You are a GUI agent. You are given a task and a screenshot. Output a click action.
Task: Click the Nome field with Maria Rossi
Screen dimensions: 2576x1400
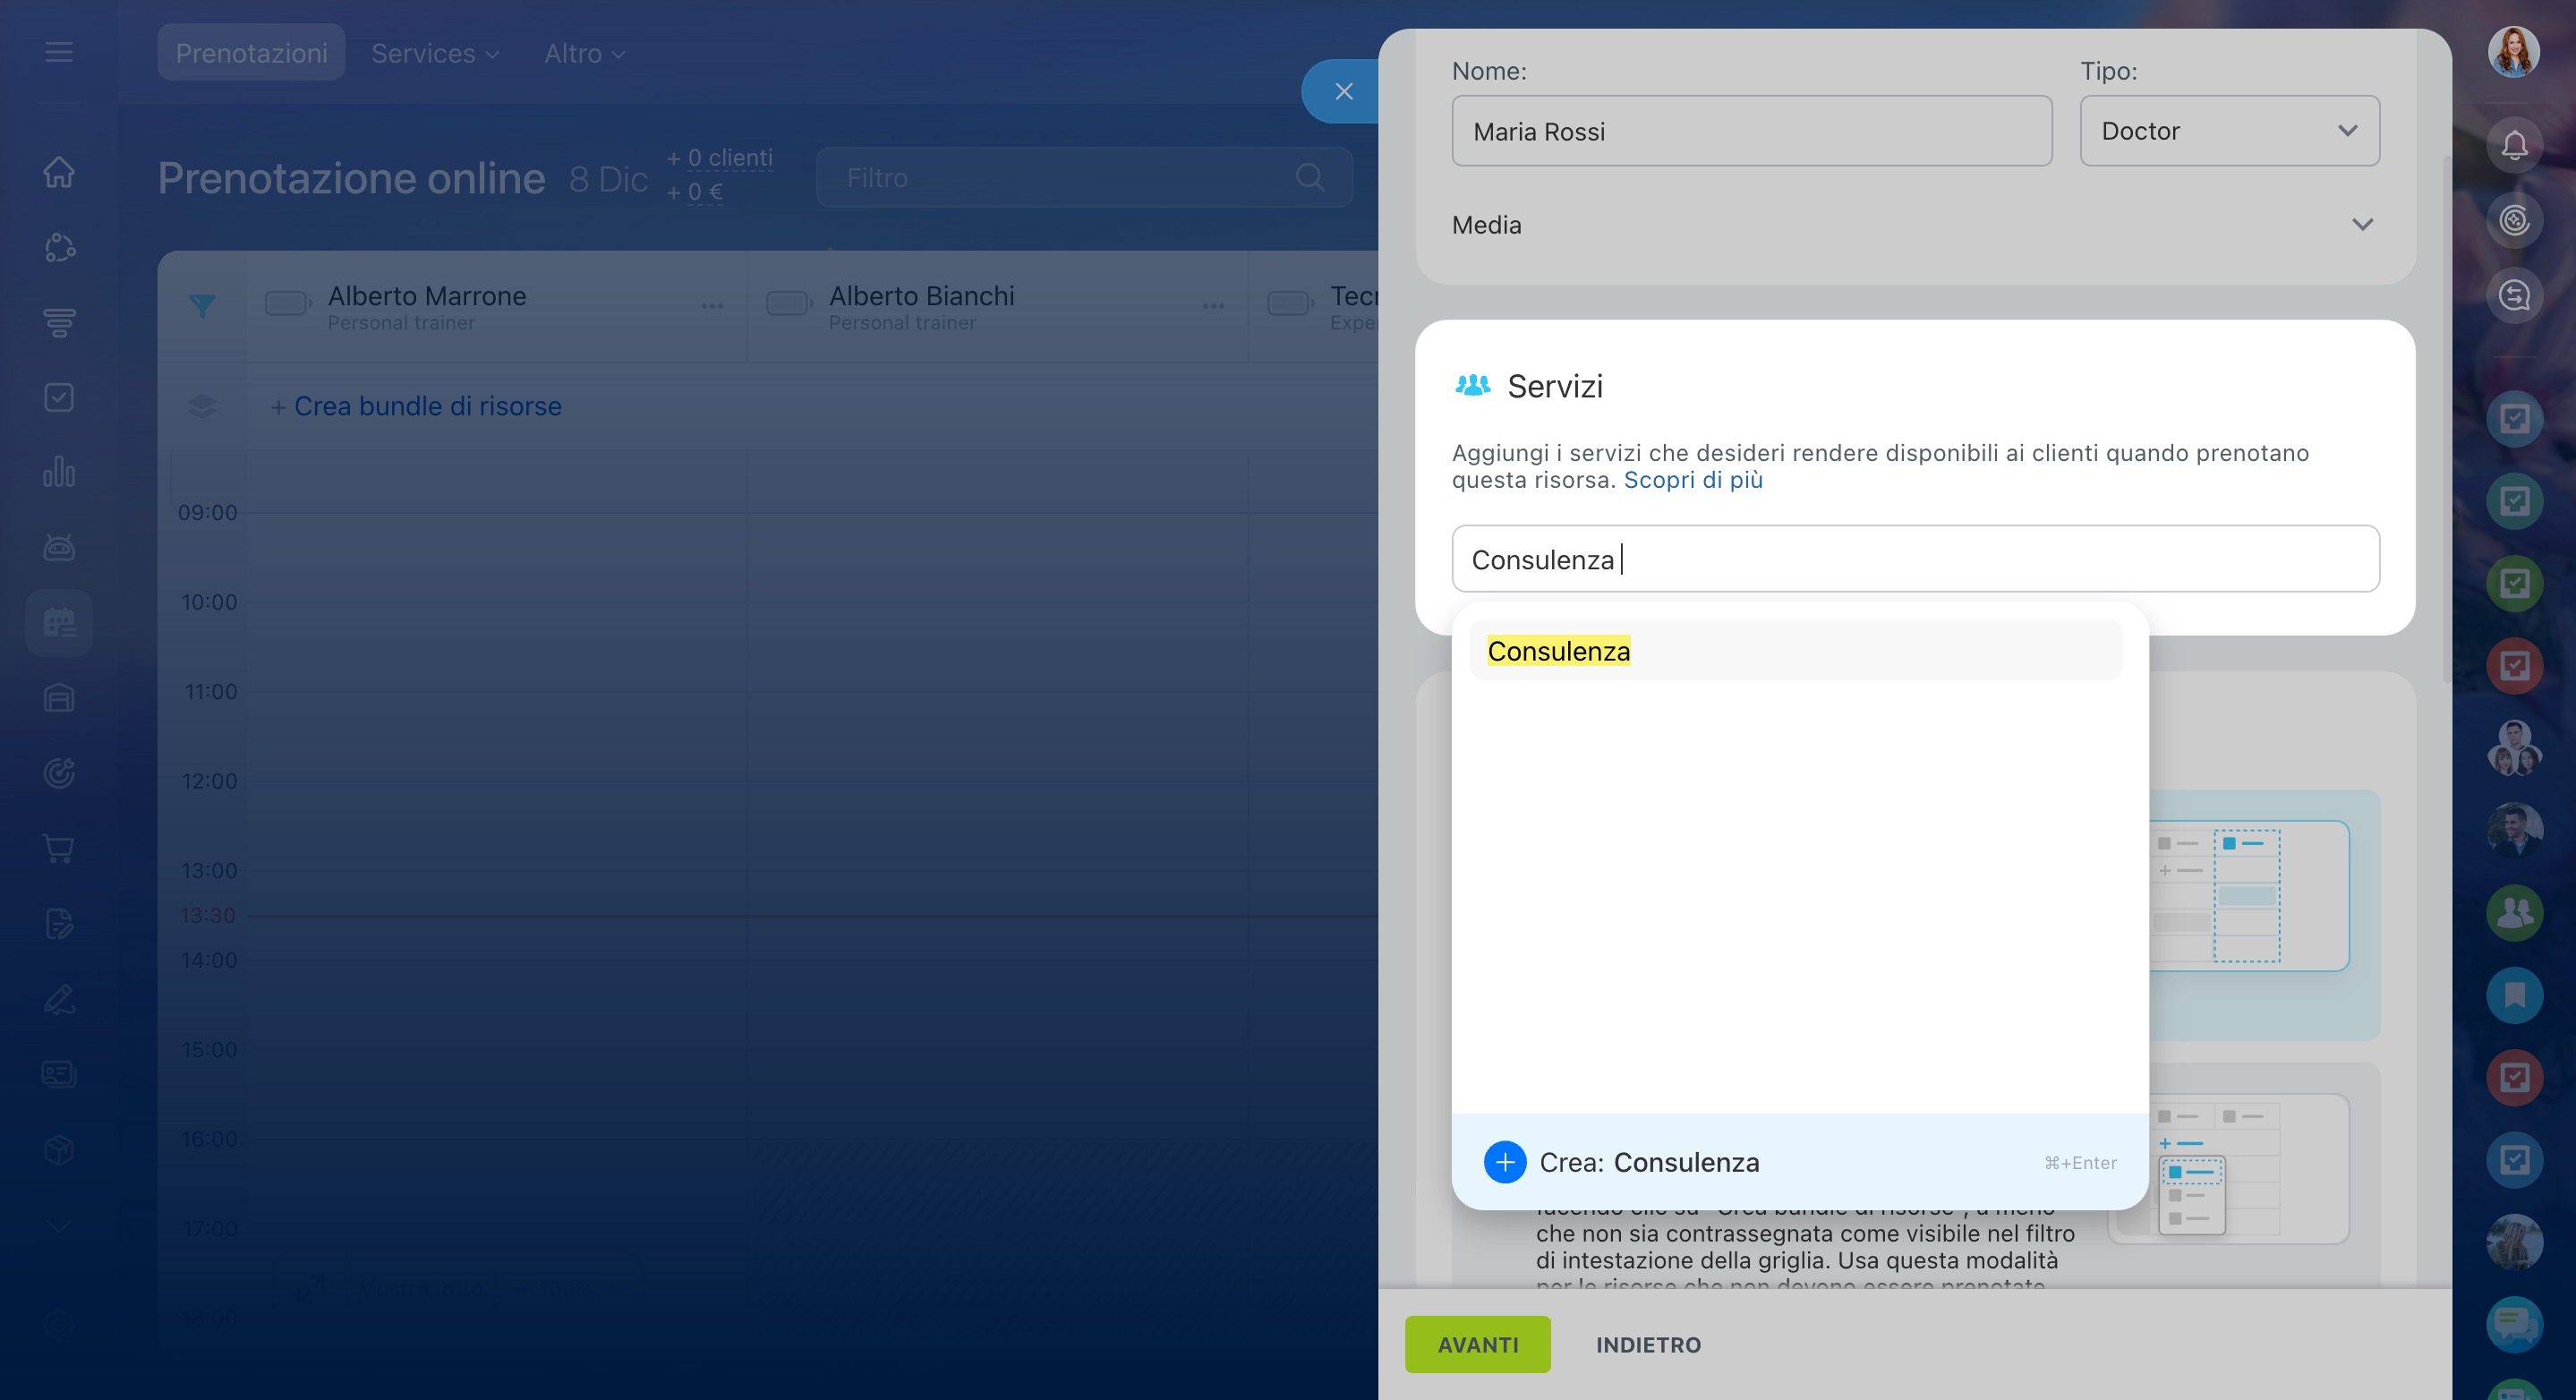click(1751, 131)
